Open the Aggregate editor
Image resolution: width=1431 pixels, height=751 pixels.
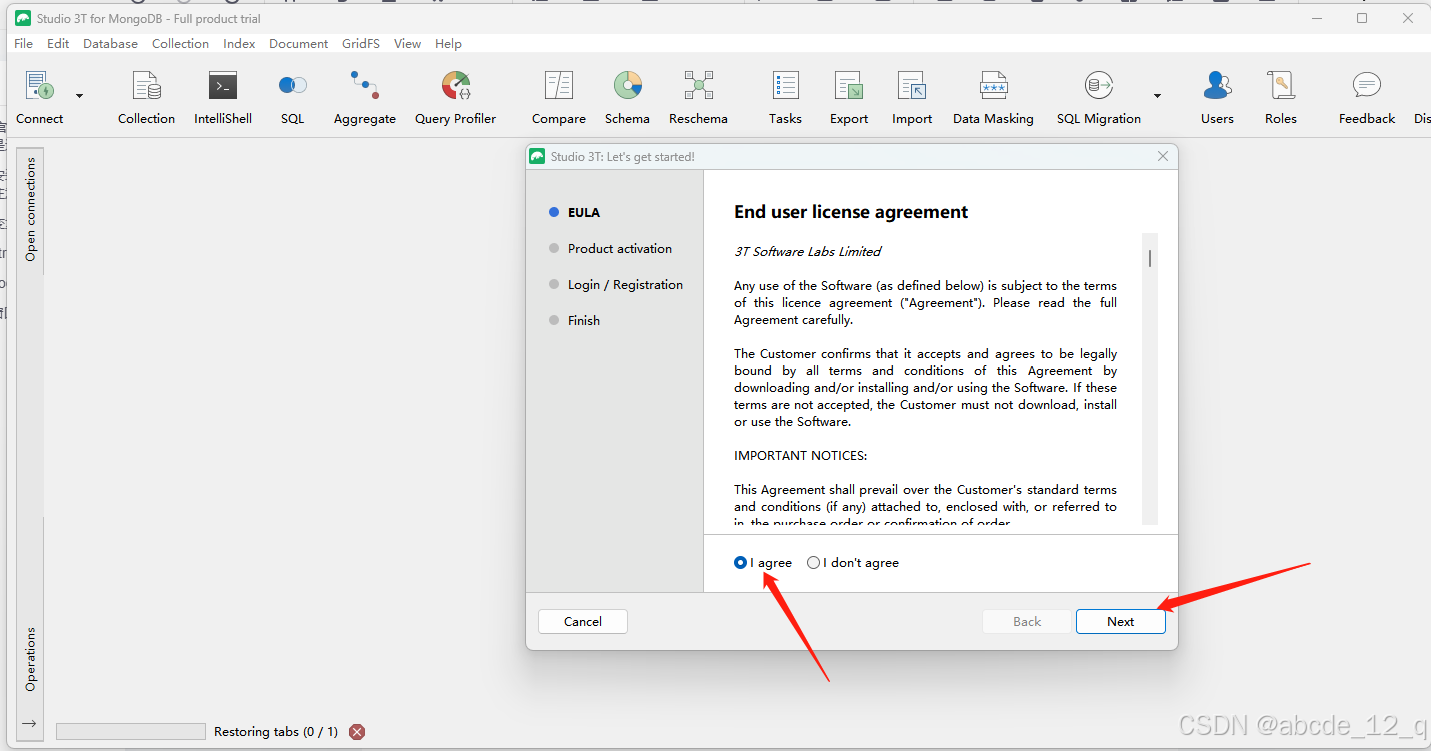click(365, 98)
